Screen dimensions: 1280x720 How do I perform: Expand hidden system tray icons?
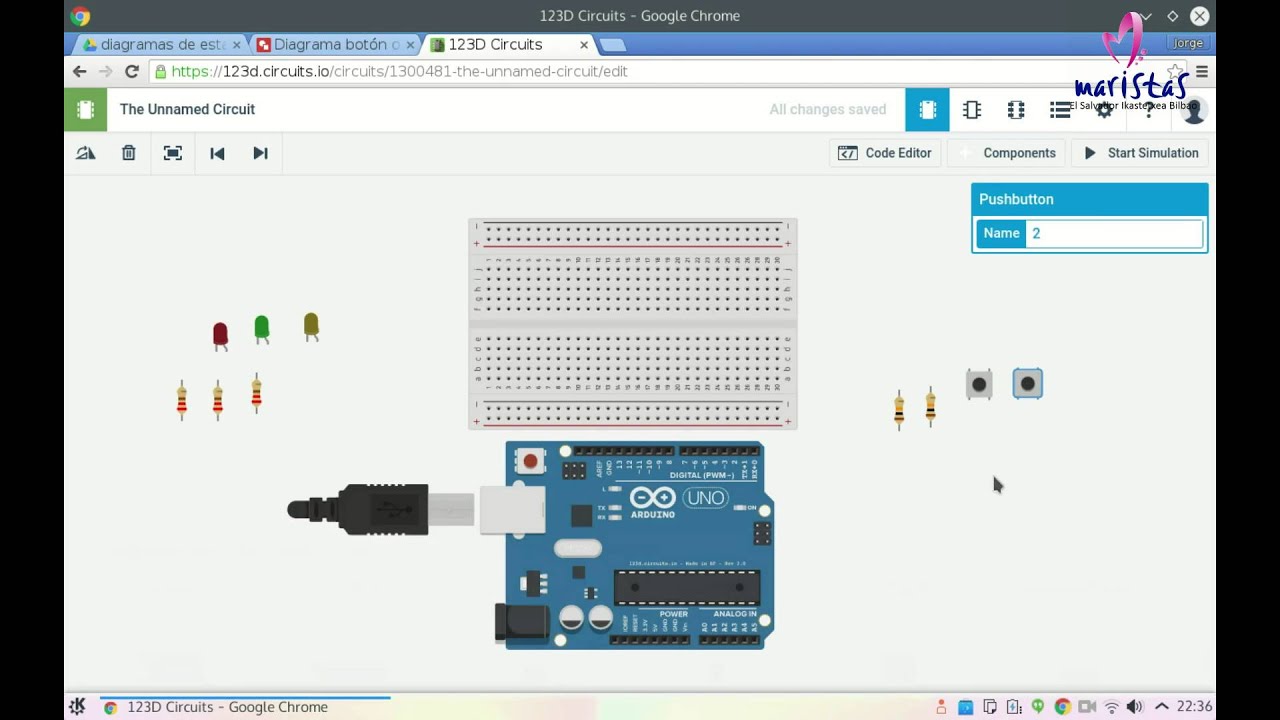click(x=1161, y=707)
